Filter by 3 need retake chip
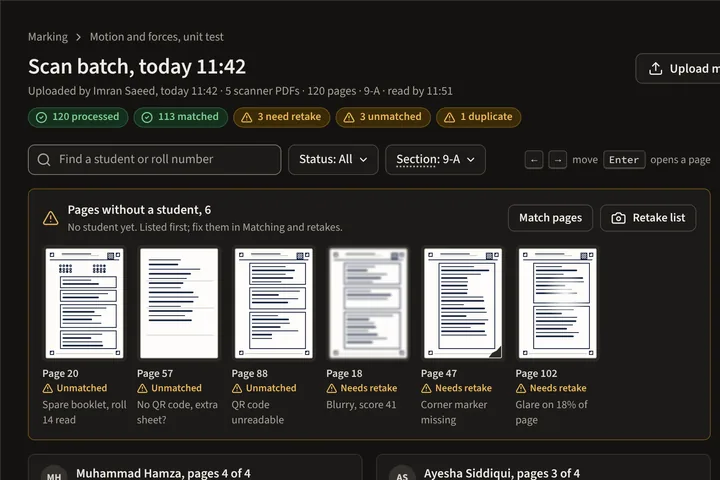 coord(281,117)
